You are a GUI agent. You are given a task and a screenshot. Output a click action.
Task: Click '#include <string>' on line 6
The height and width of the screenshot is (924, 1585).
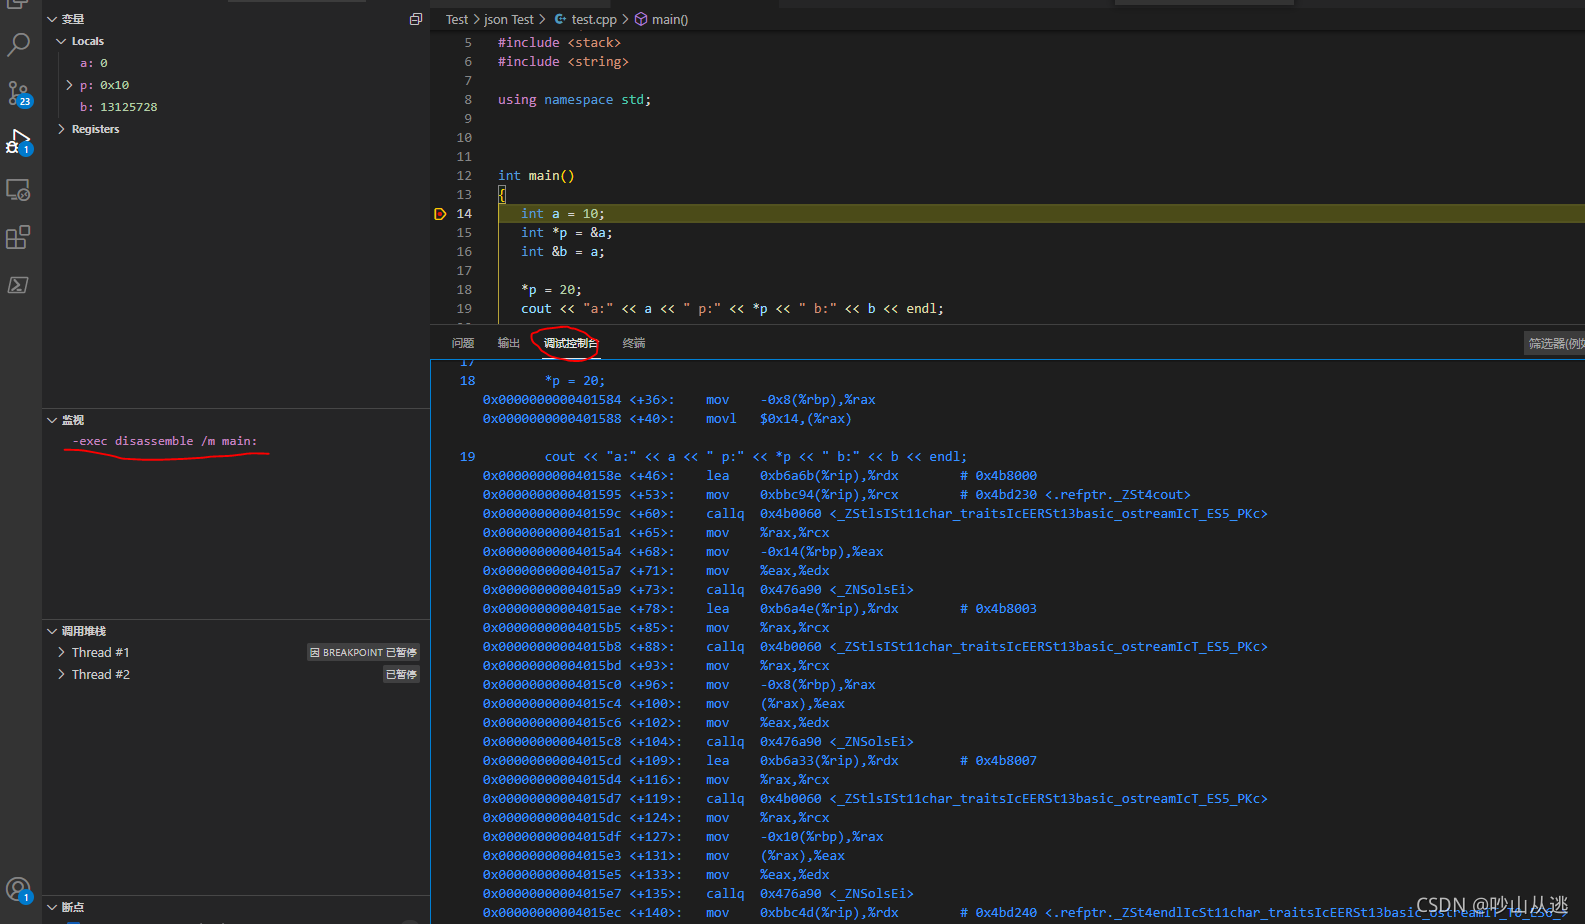(564, 62)
